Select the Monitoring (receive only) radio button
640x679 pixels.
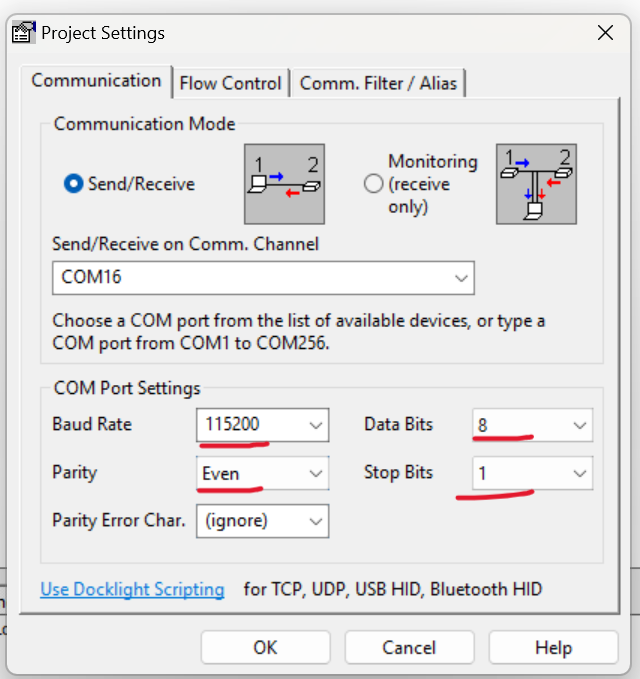[374, 184]
